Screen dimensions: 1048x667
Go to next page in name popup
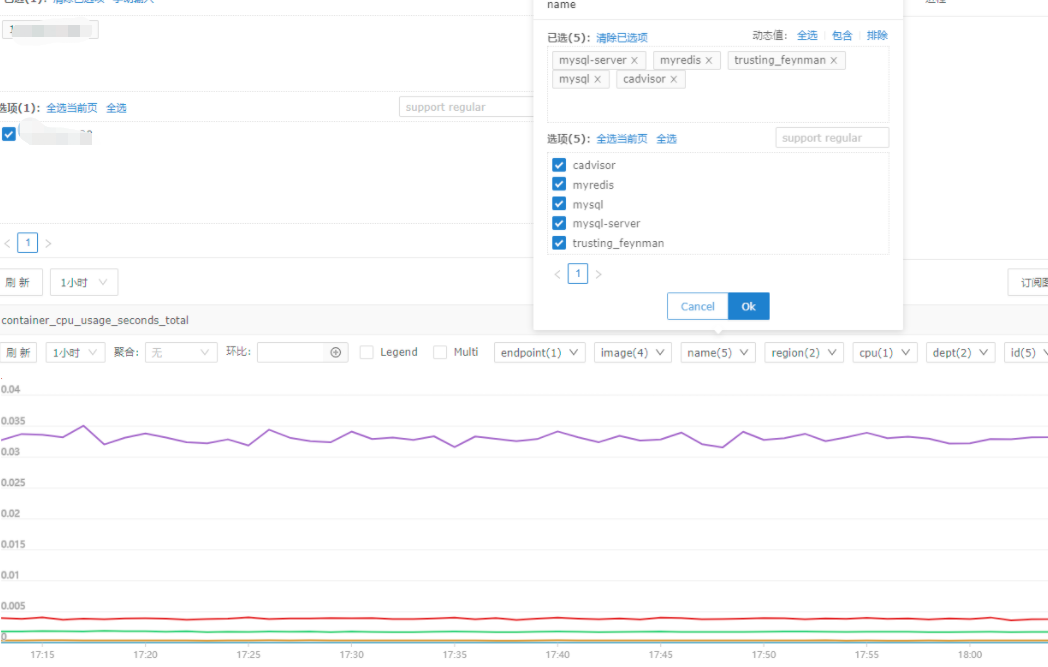tap(599, 274)
